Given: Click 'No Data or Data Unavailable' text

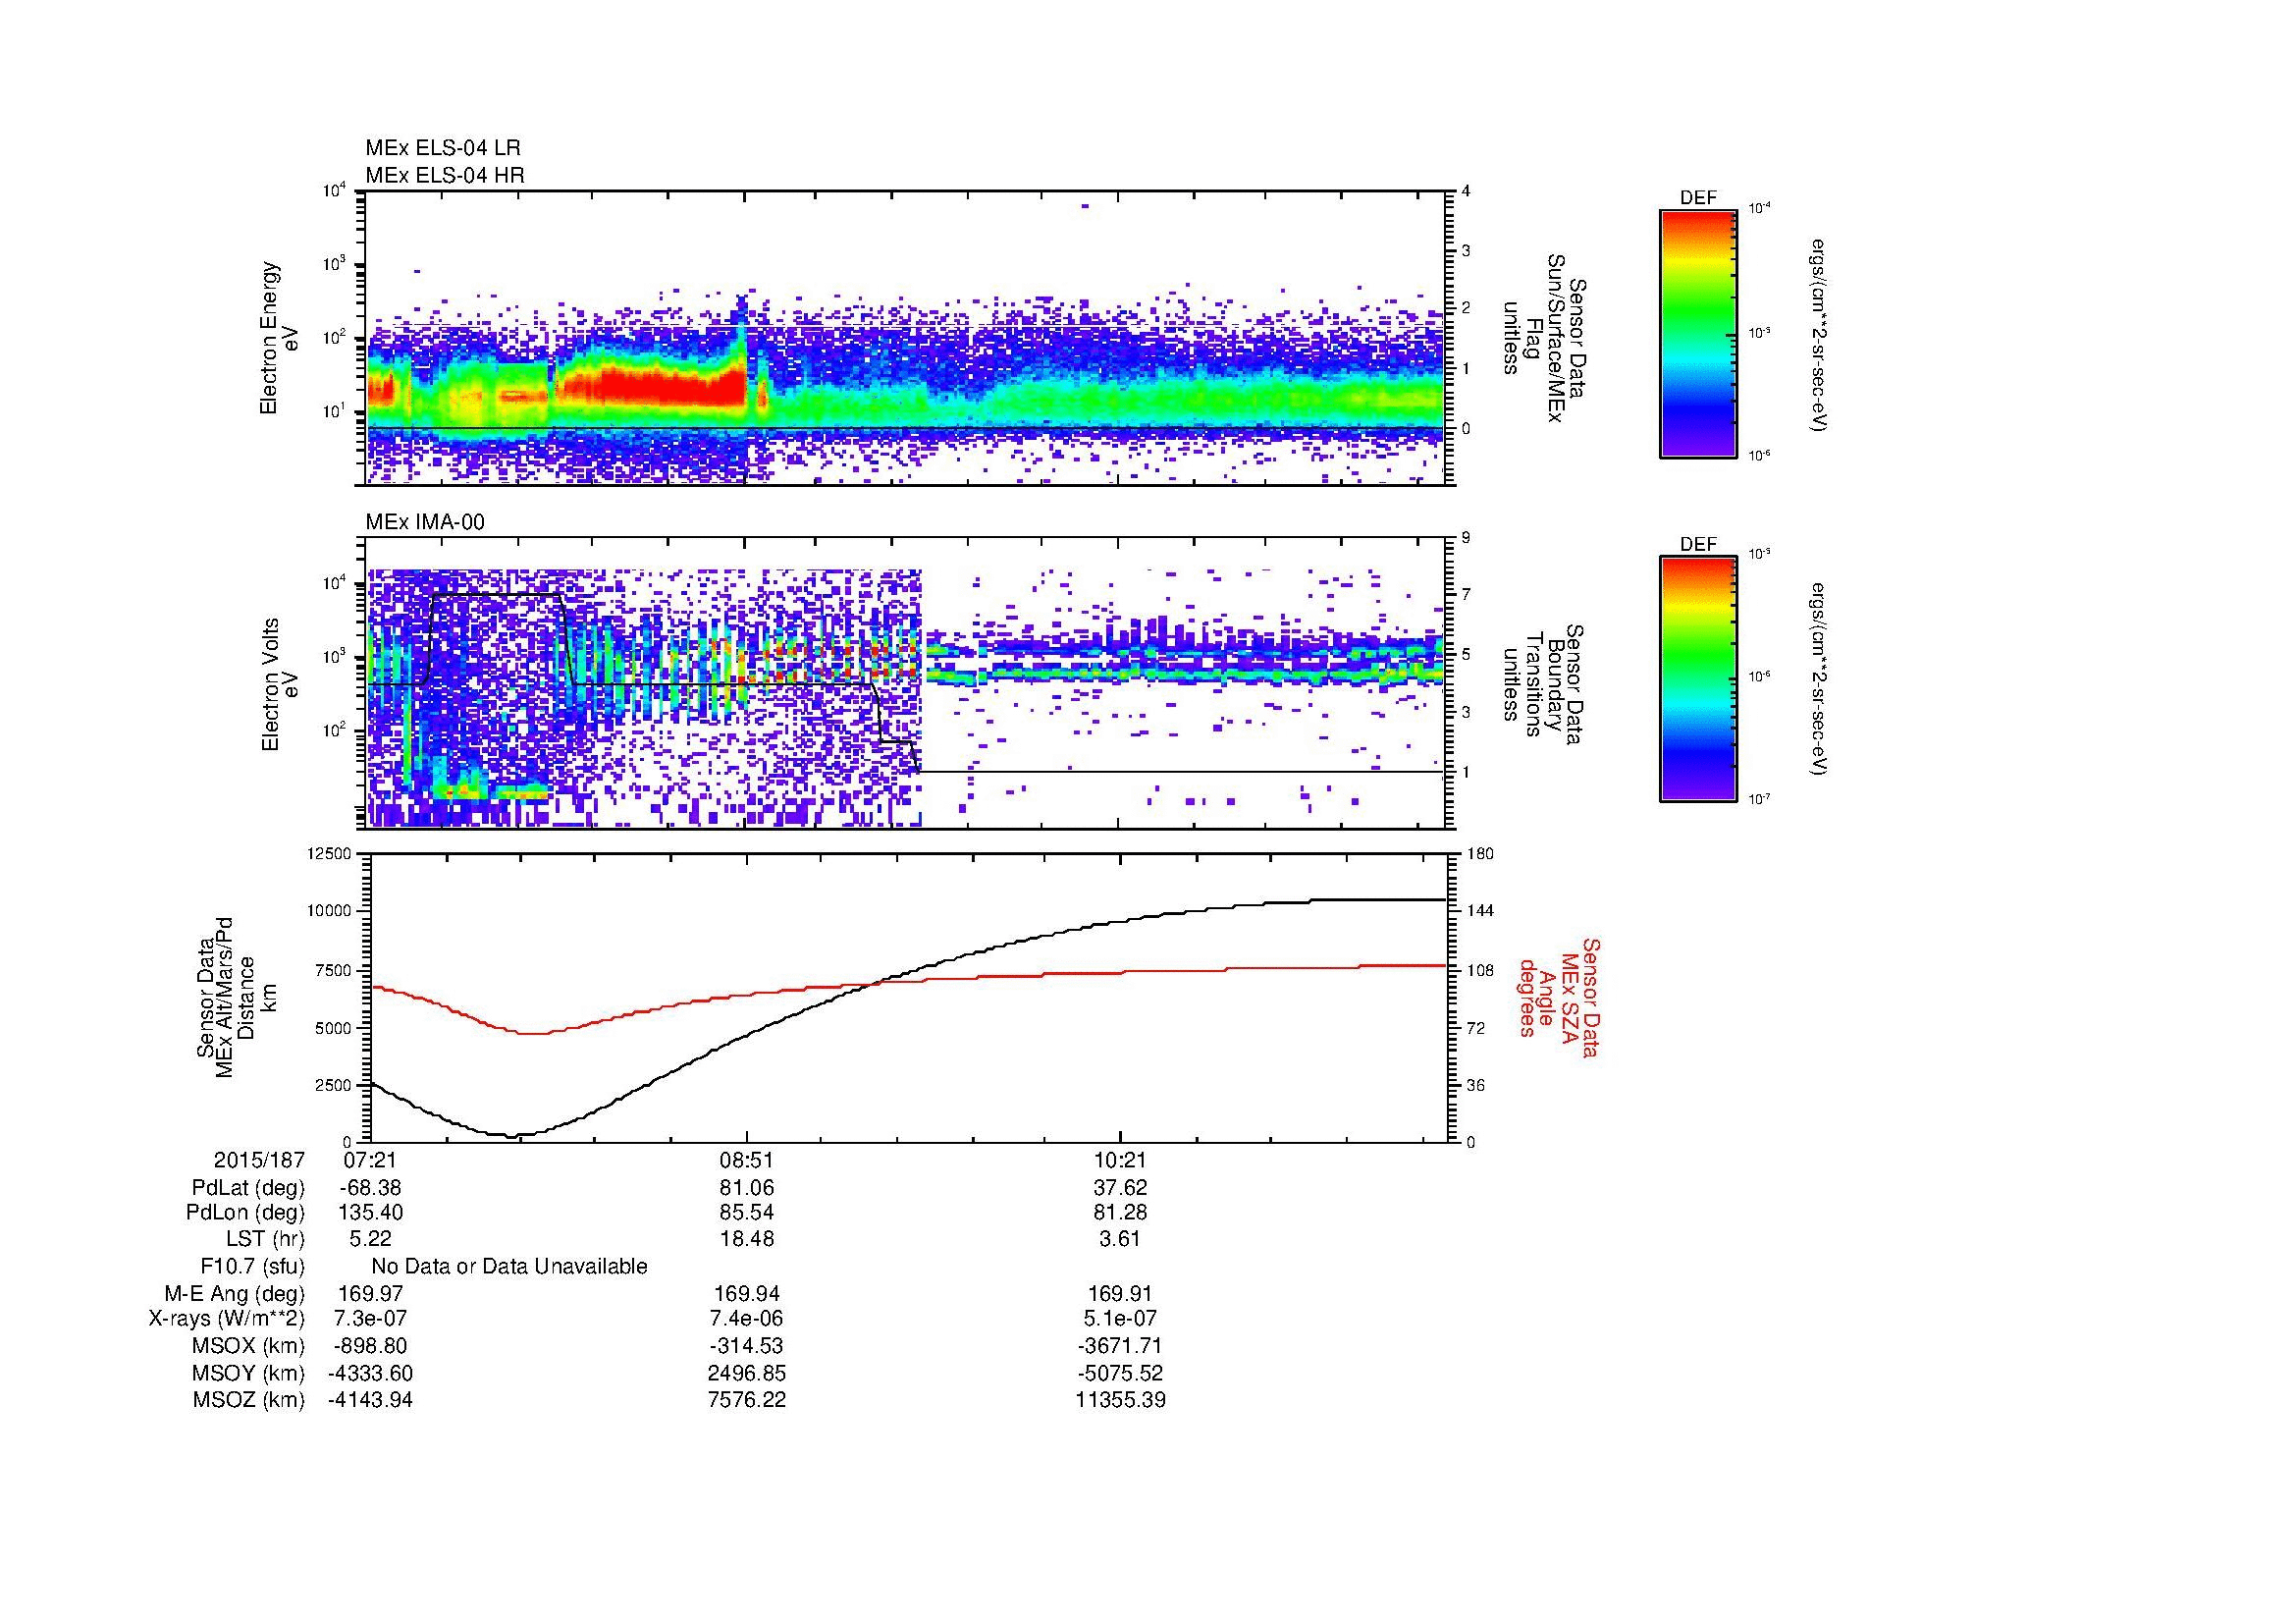Looking at the screenshot, I should 509,1266.
